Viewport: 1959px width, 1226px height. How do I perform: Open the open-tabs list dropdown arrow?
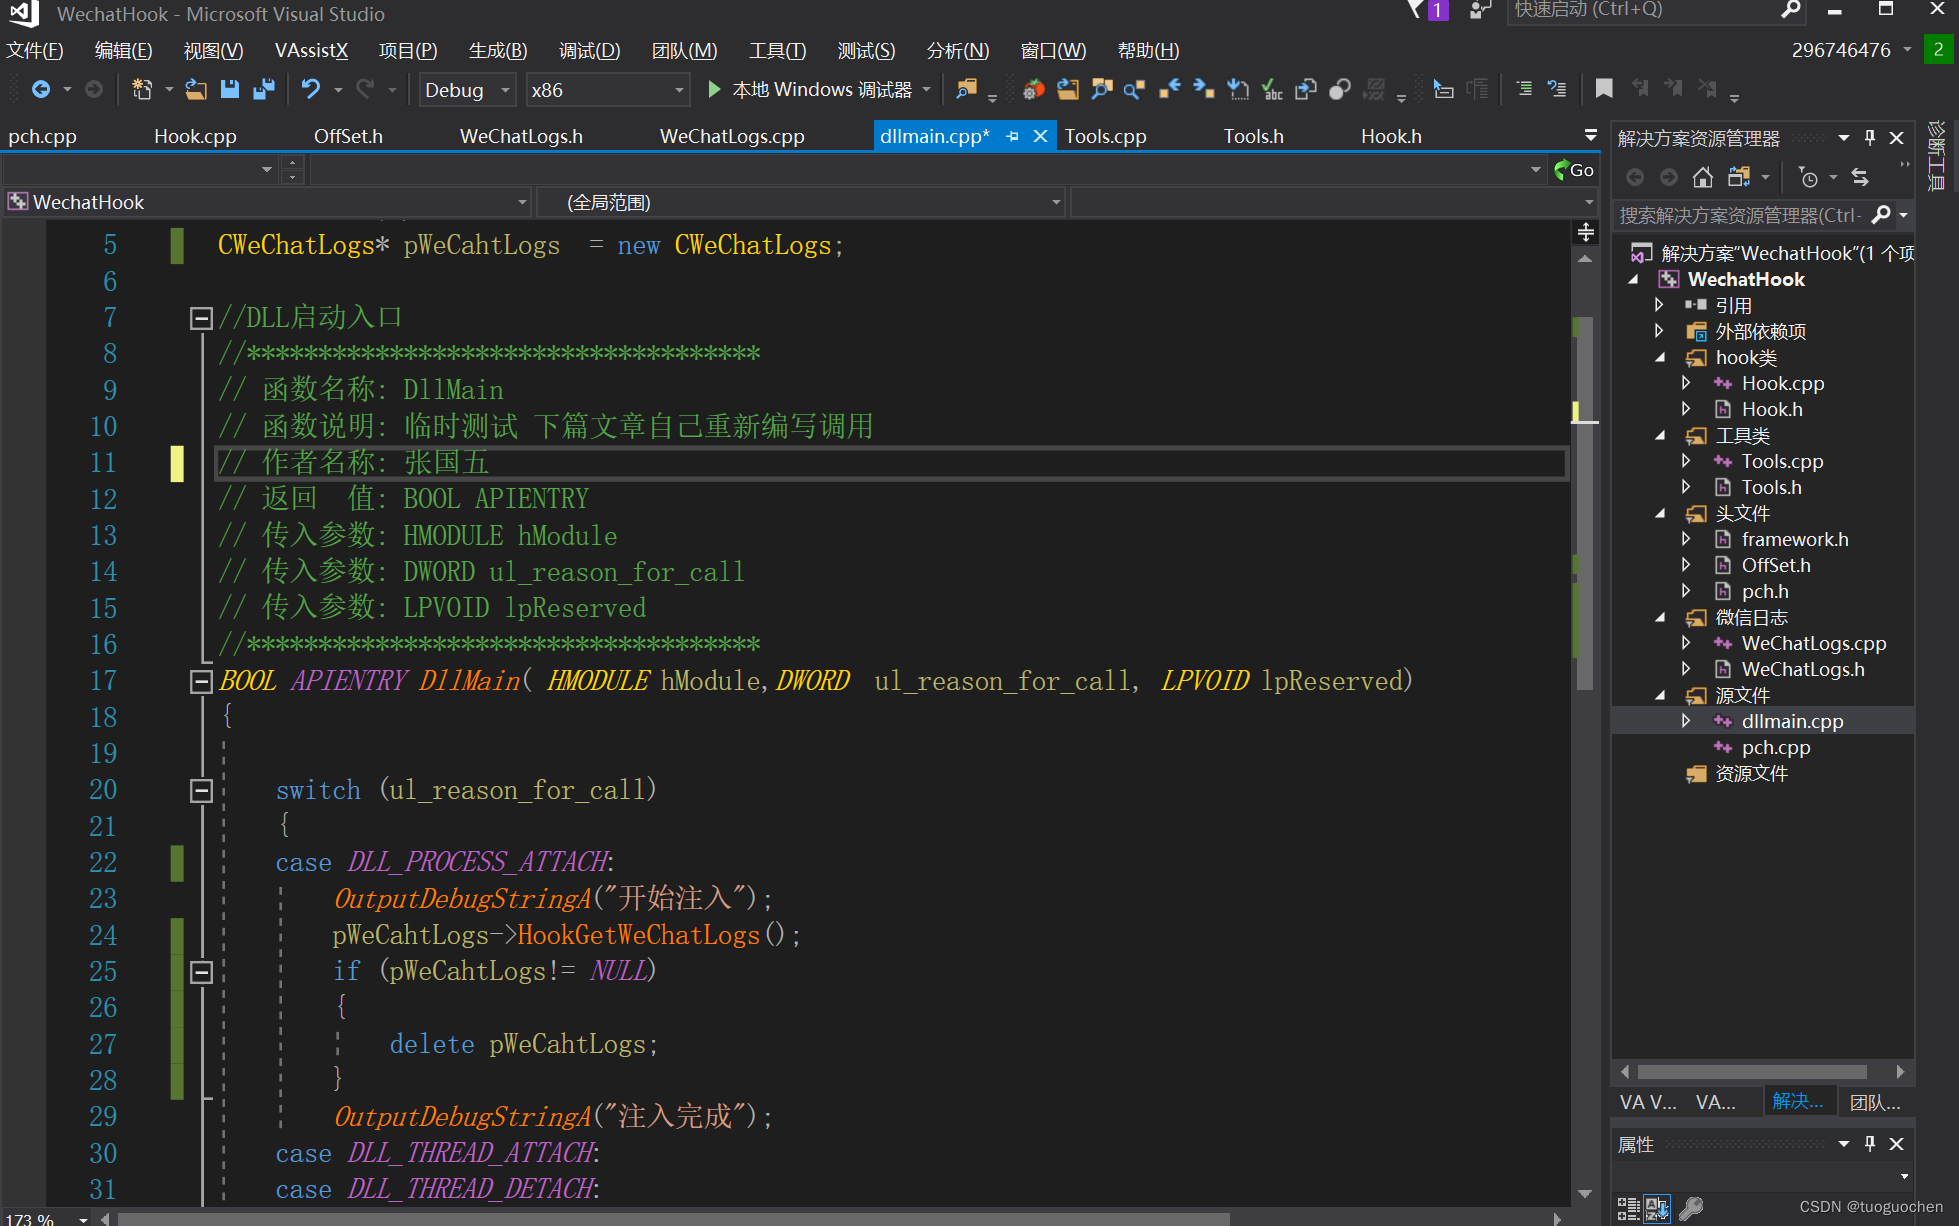coord(1590,135)
